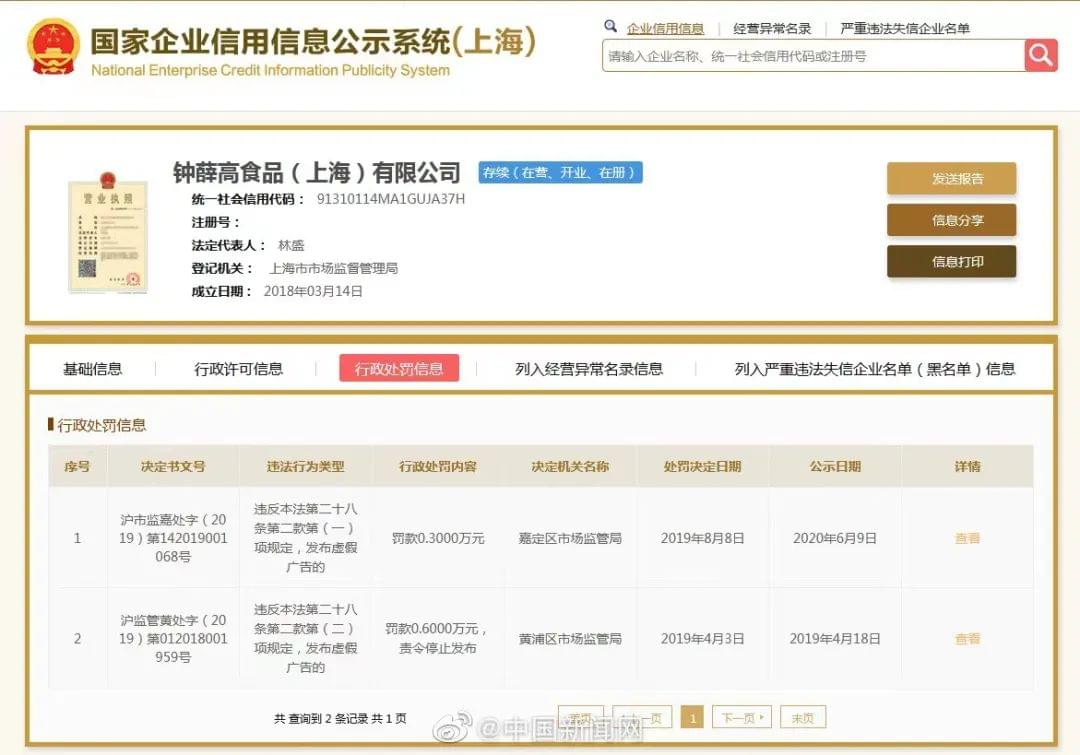This screenshot has height=755, width=1080.
Task: Click the authority cell 嘉定区市场监管局
Action: click(x=570, y=538)
